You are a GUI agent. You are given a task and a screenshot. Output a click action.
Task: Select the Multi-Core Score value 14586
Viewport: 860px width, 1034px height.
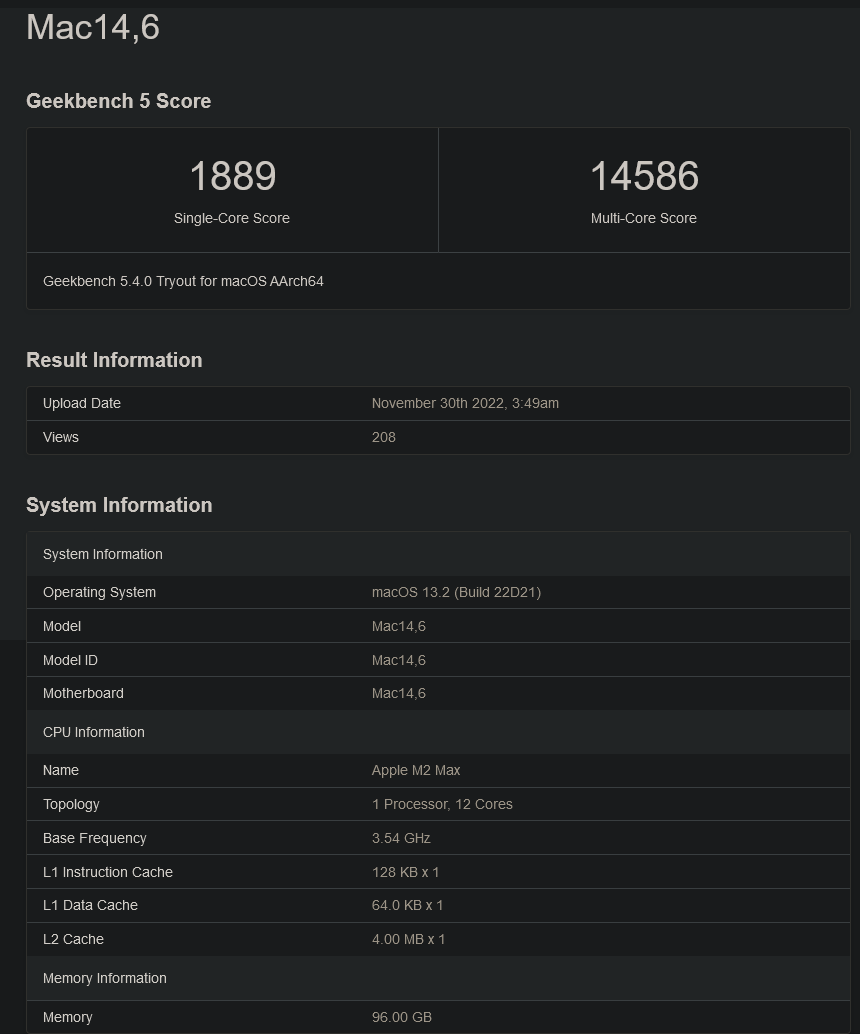tap(644, 176)
